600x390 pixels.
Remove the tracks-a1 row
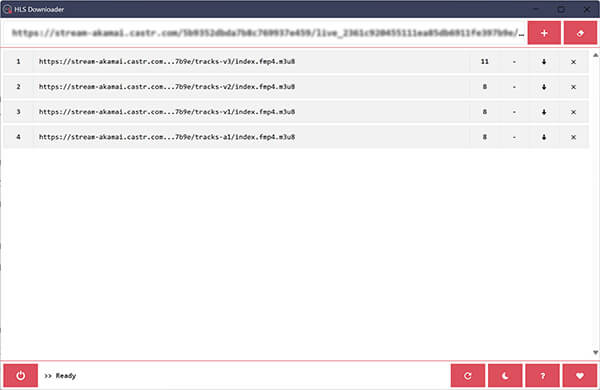[573, 137]
